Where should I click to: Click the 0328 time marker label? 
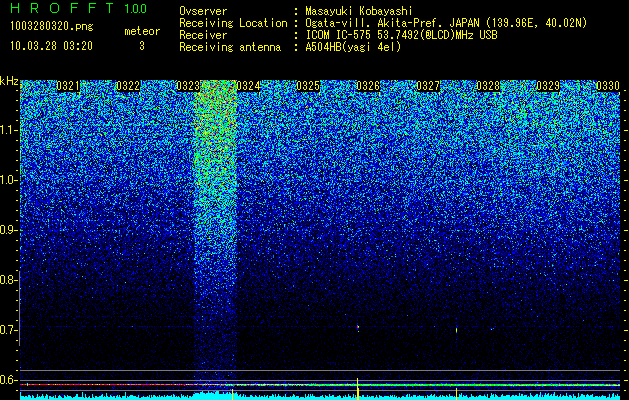488,86
